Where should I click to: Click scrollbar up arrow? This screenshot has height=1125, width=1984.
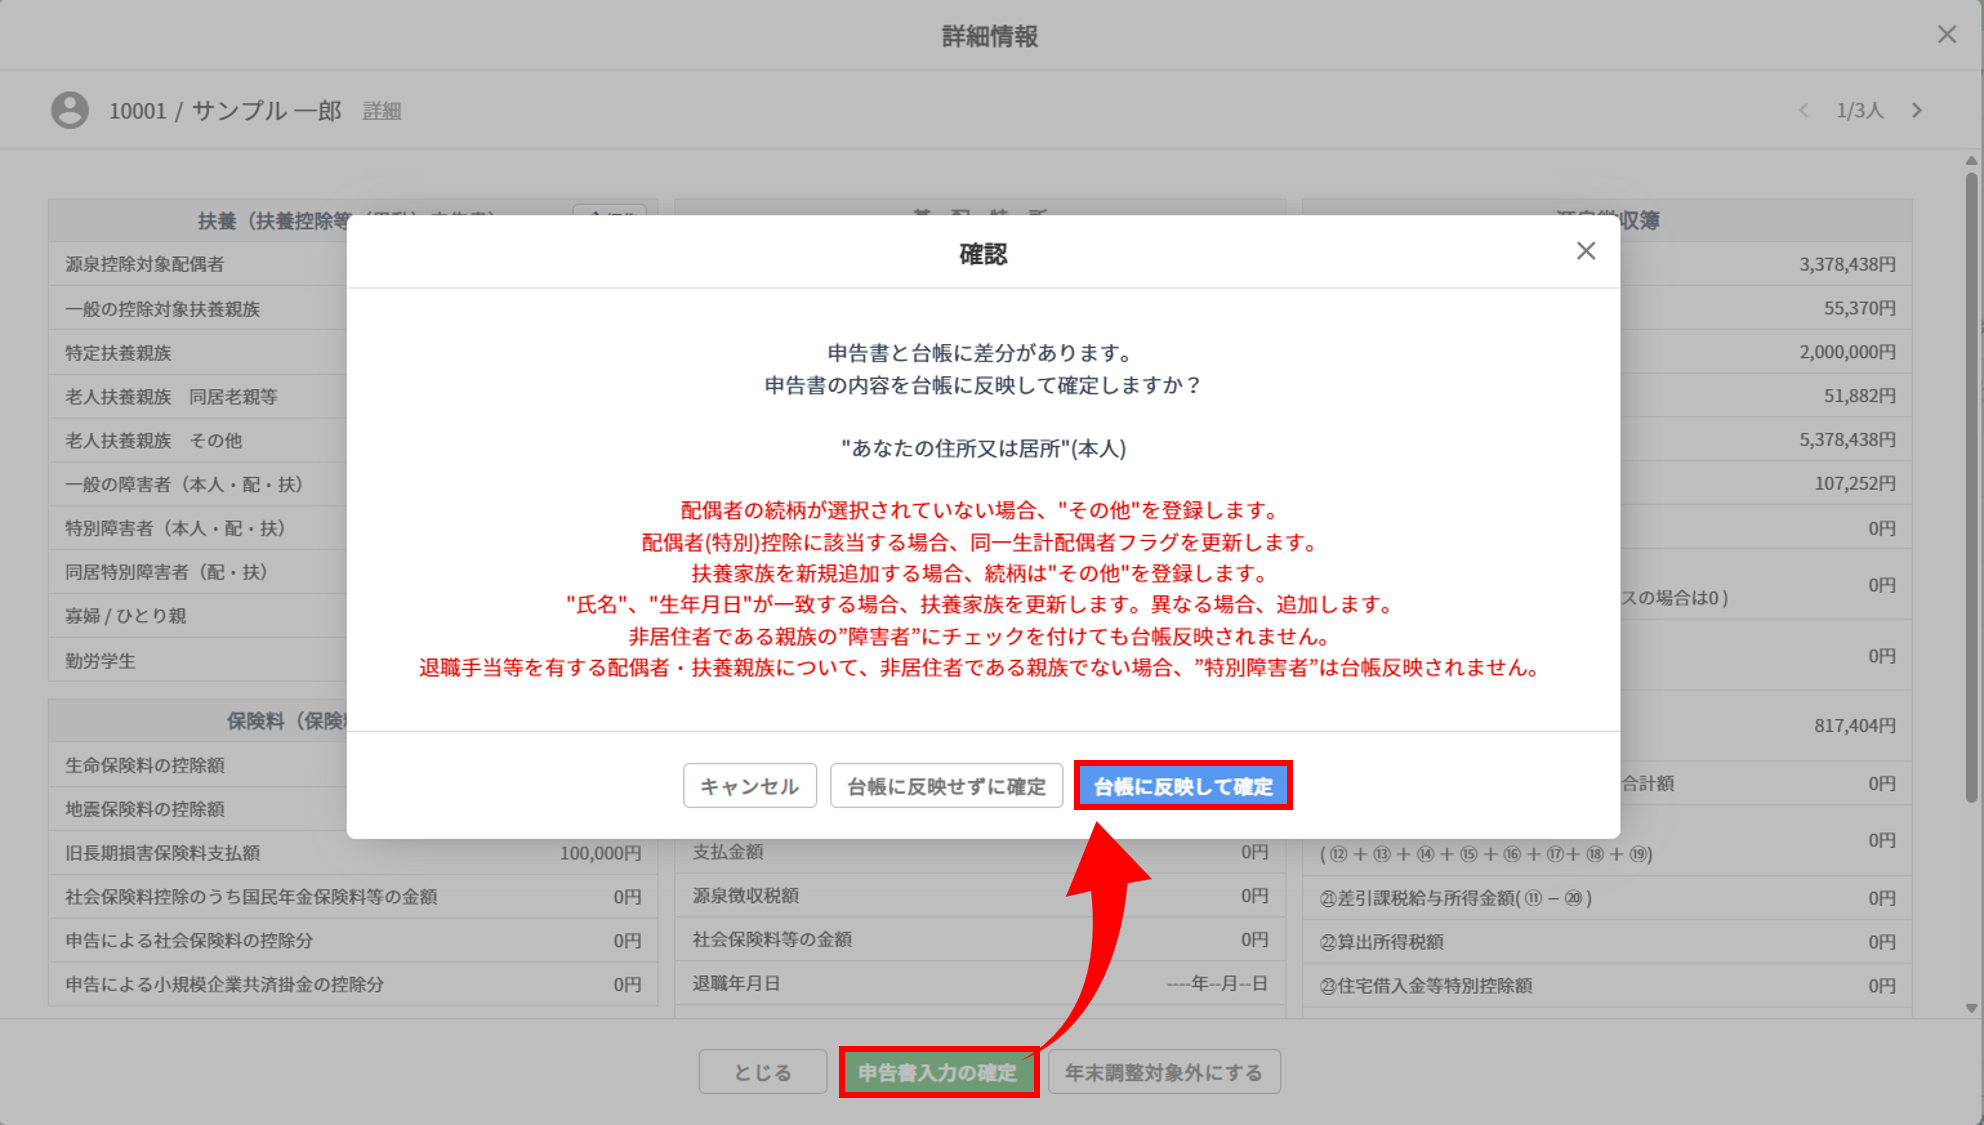[1971, 160]
